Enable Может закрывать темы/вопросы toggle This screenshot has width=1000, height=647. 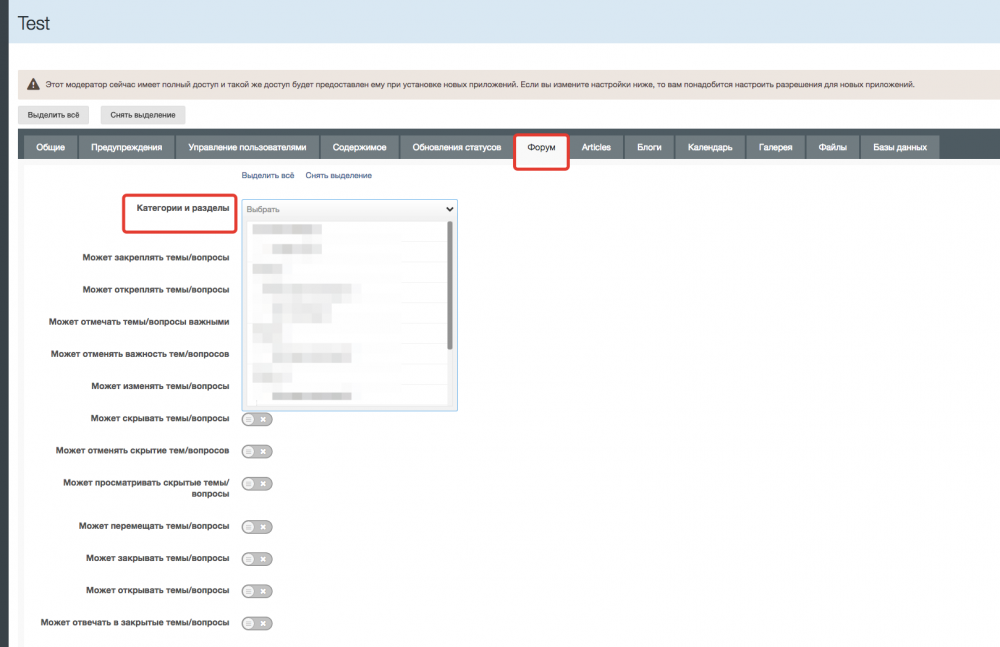click(257, 558)
